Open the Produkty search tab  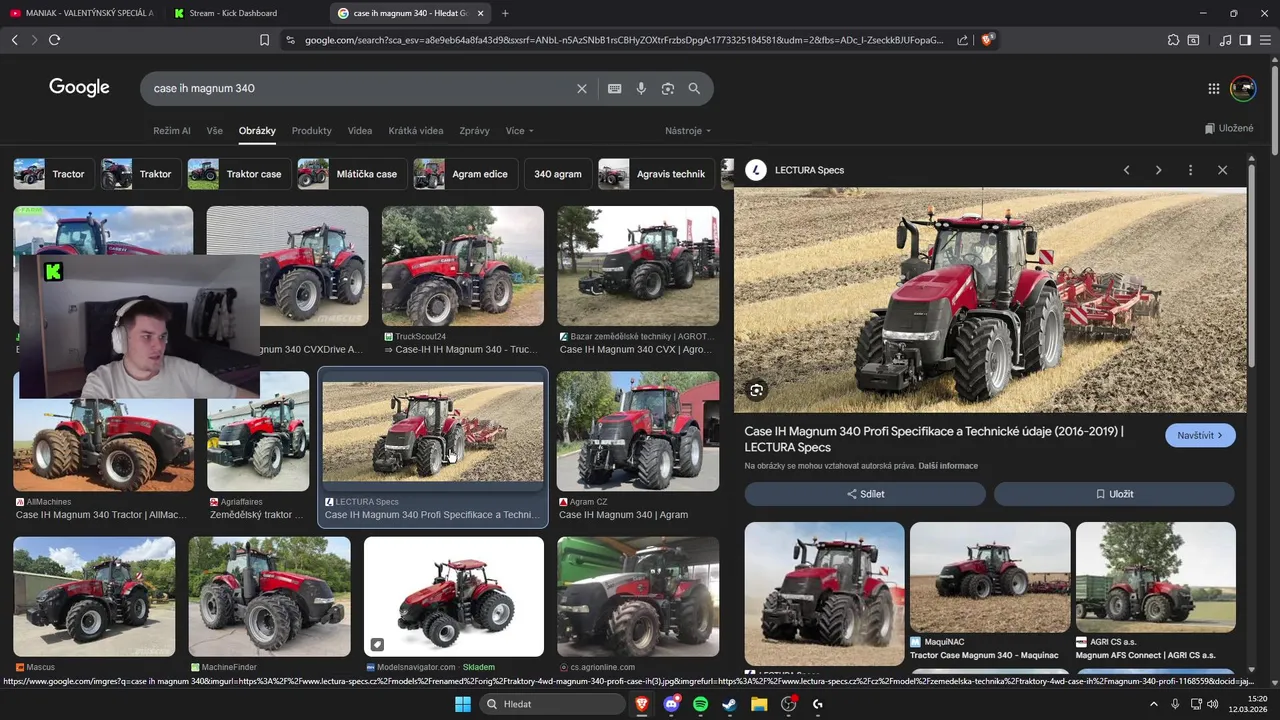pyautogui.click(x=312, y=131)
